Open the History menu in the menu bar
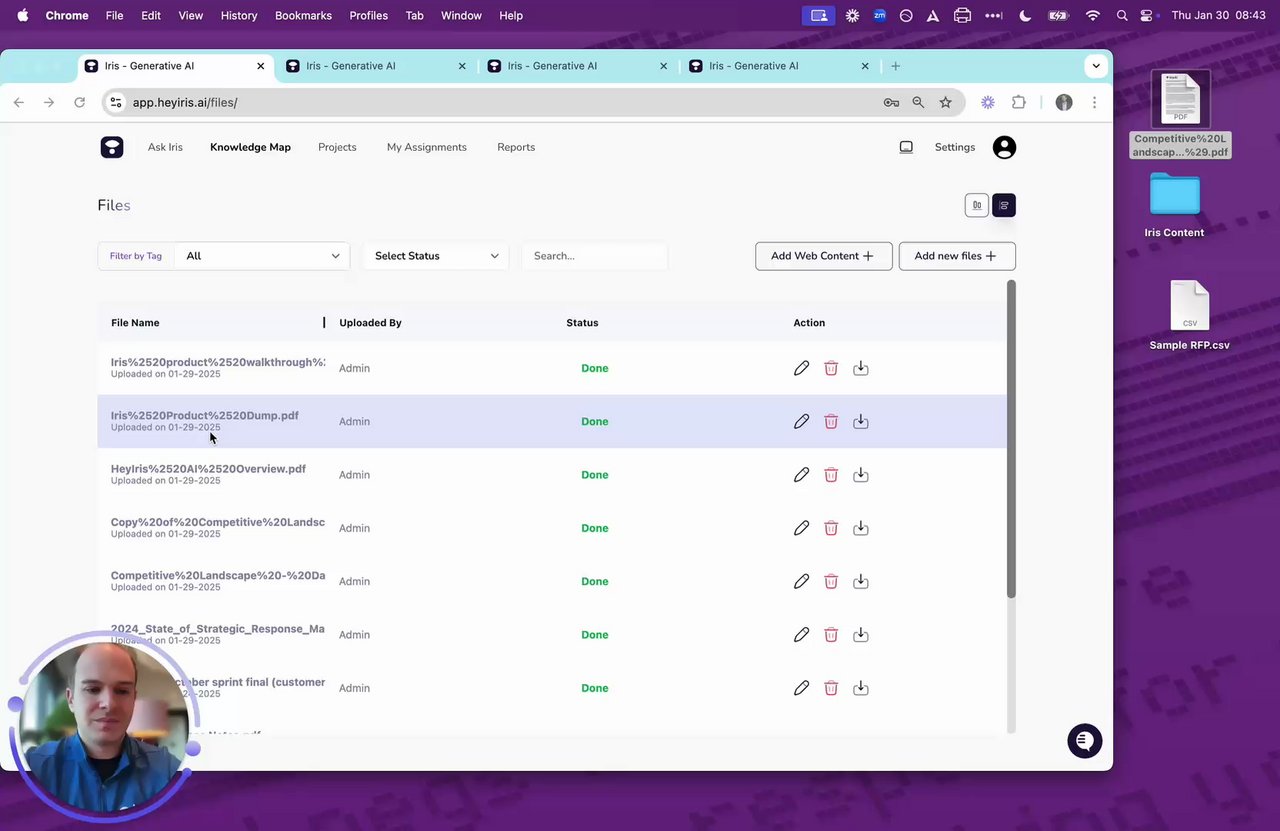Screen dimensions: 1280x831 (239, 15)
